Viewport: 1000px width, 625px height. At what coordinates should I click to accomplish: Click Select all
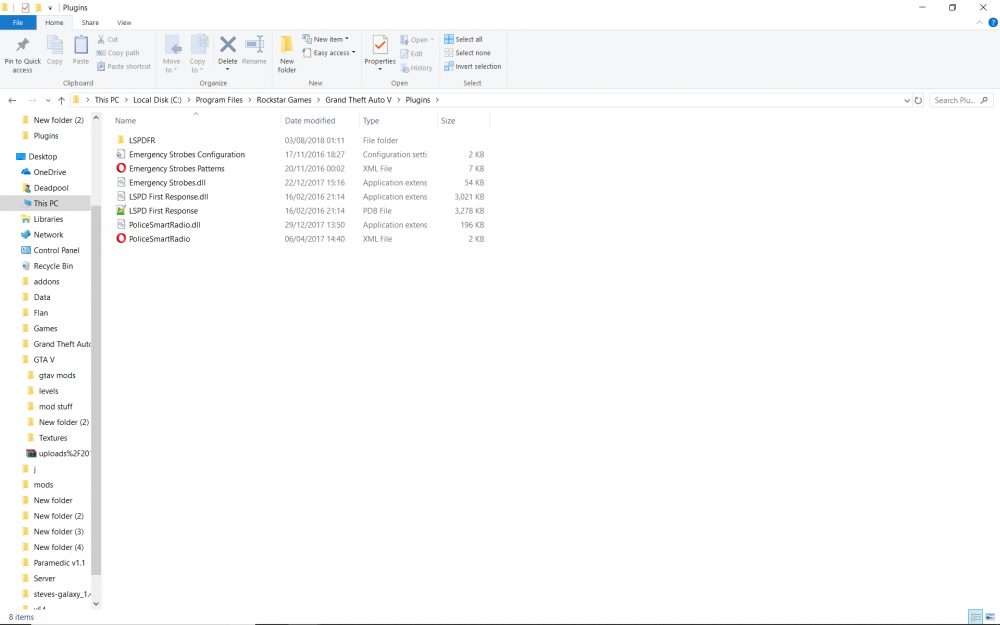(463, 40)
